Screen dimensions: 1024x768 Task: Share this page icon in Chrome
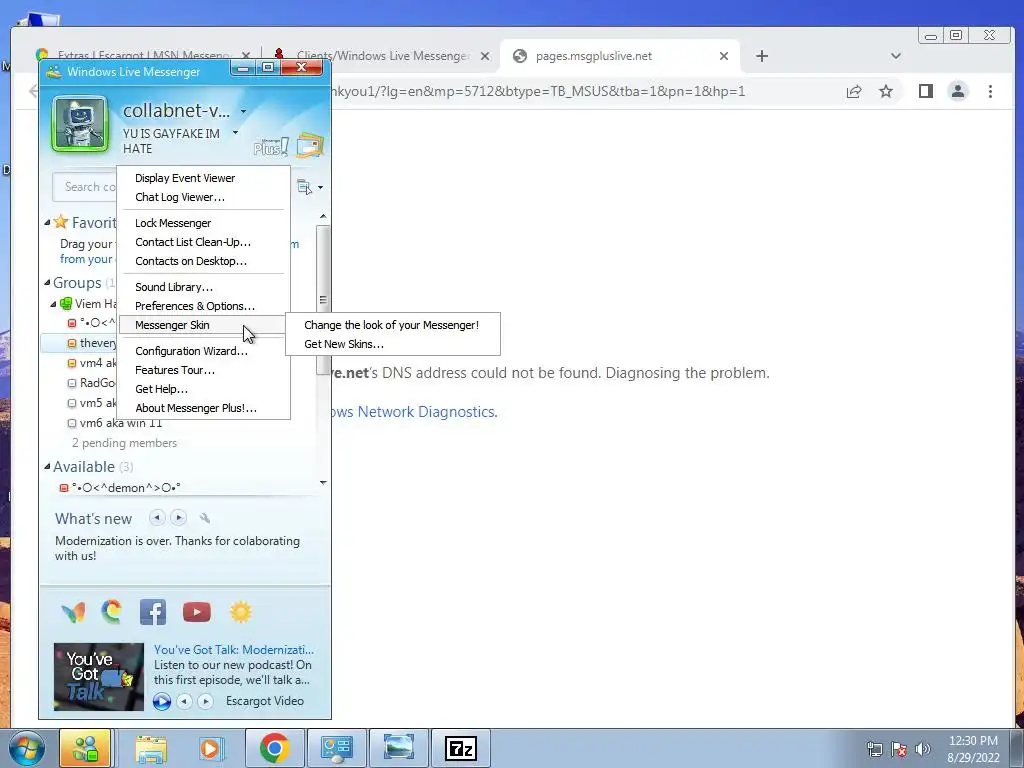tap(854, 91)
